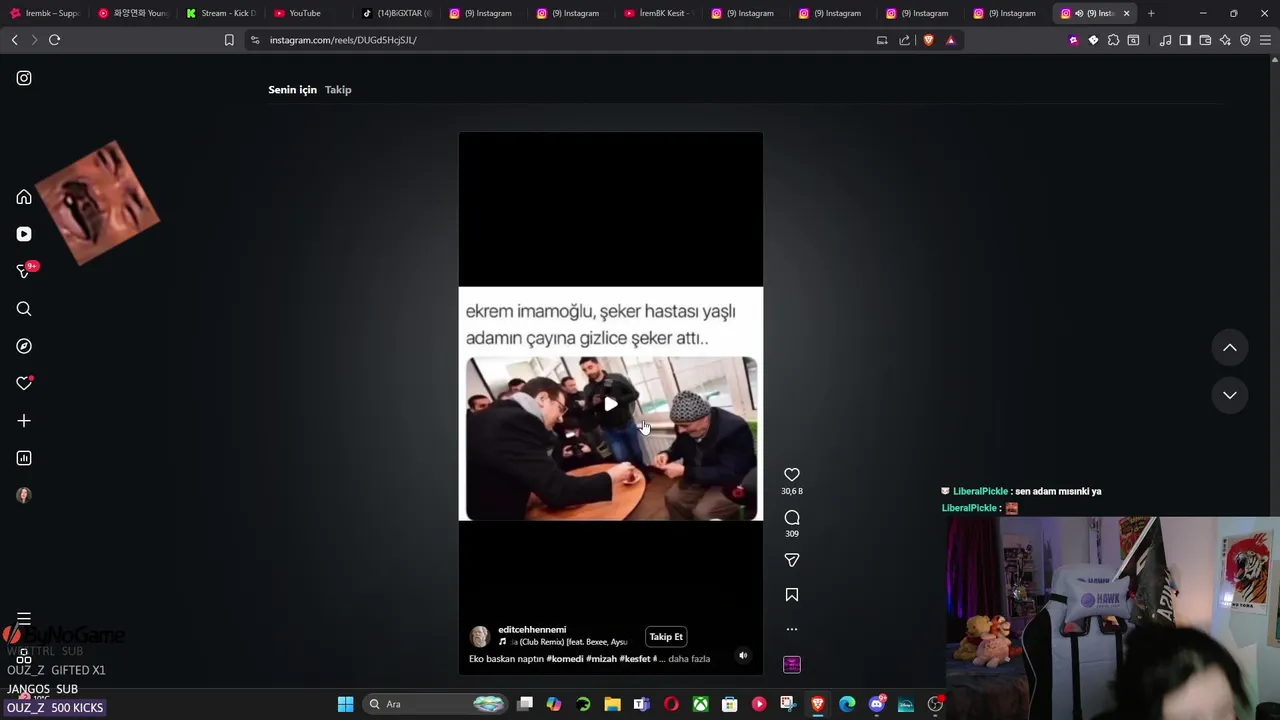Open the #komedi hashtag
1280x720 pixels.
pyautogui.click(x=565, y=659)
